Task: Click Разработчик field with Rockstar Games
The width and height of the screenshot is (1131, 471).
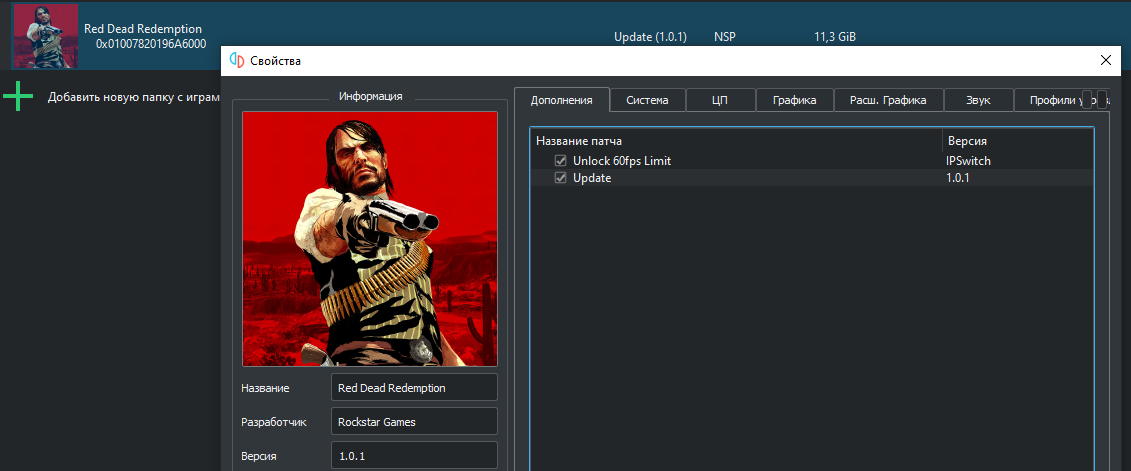Action: click(414, 422)
